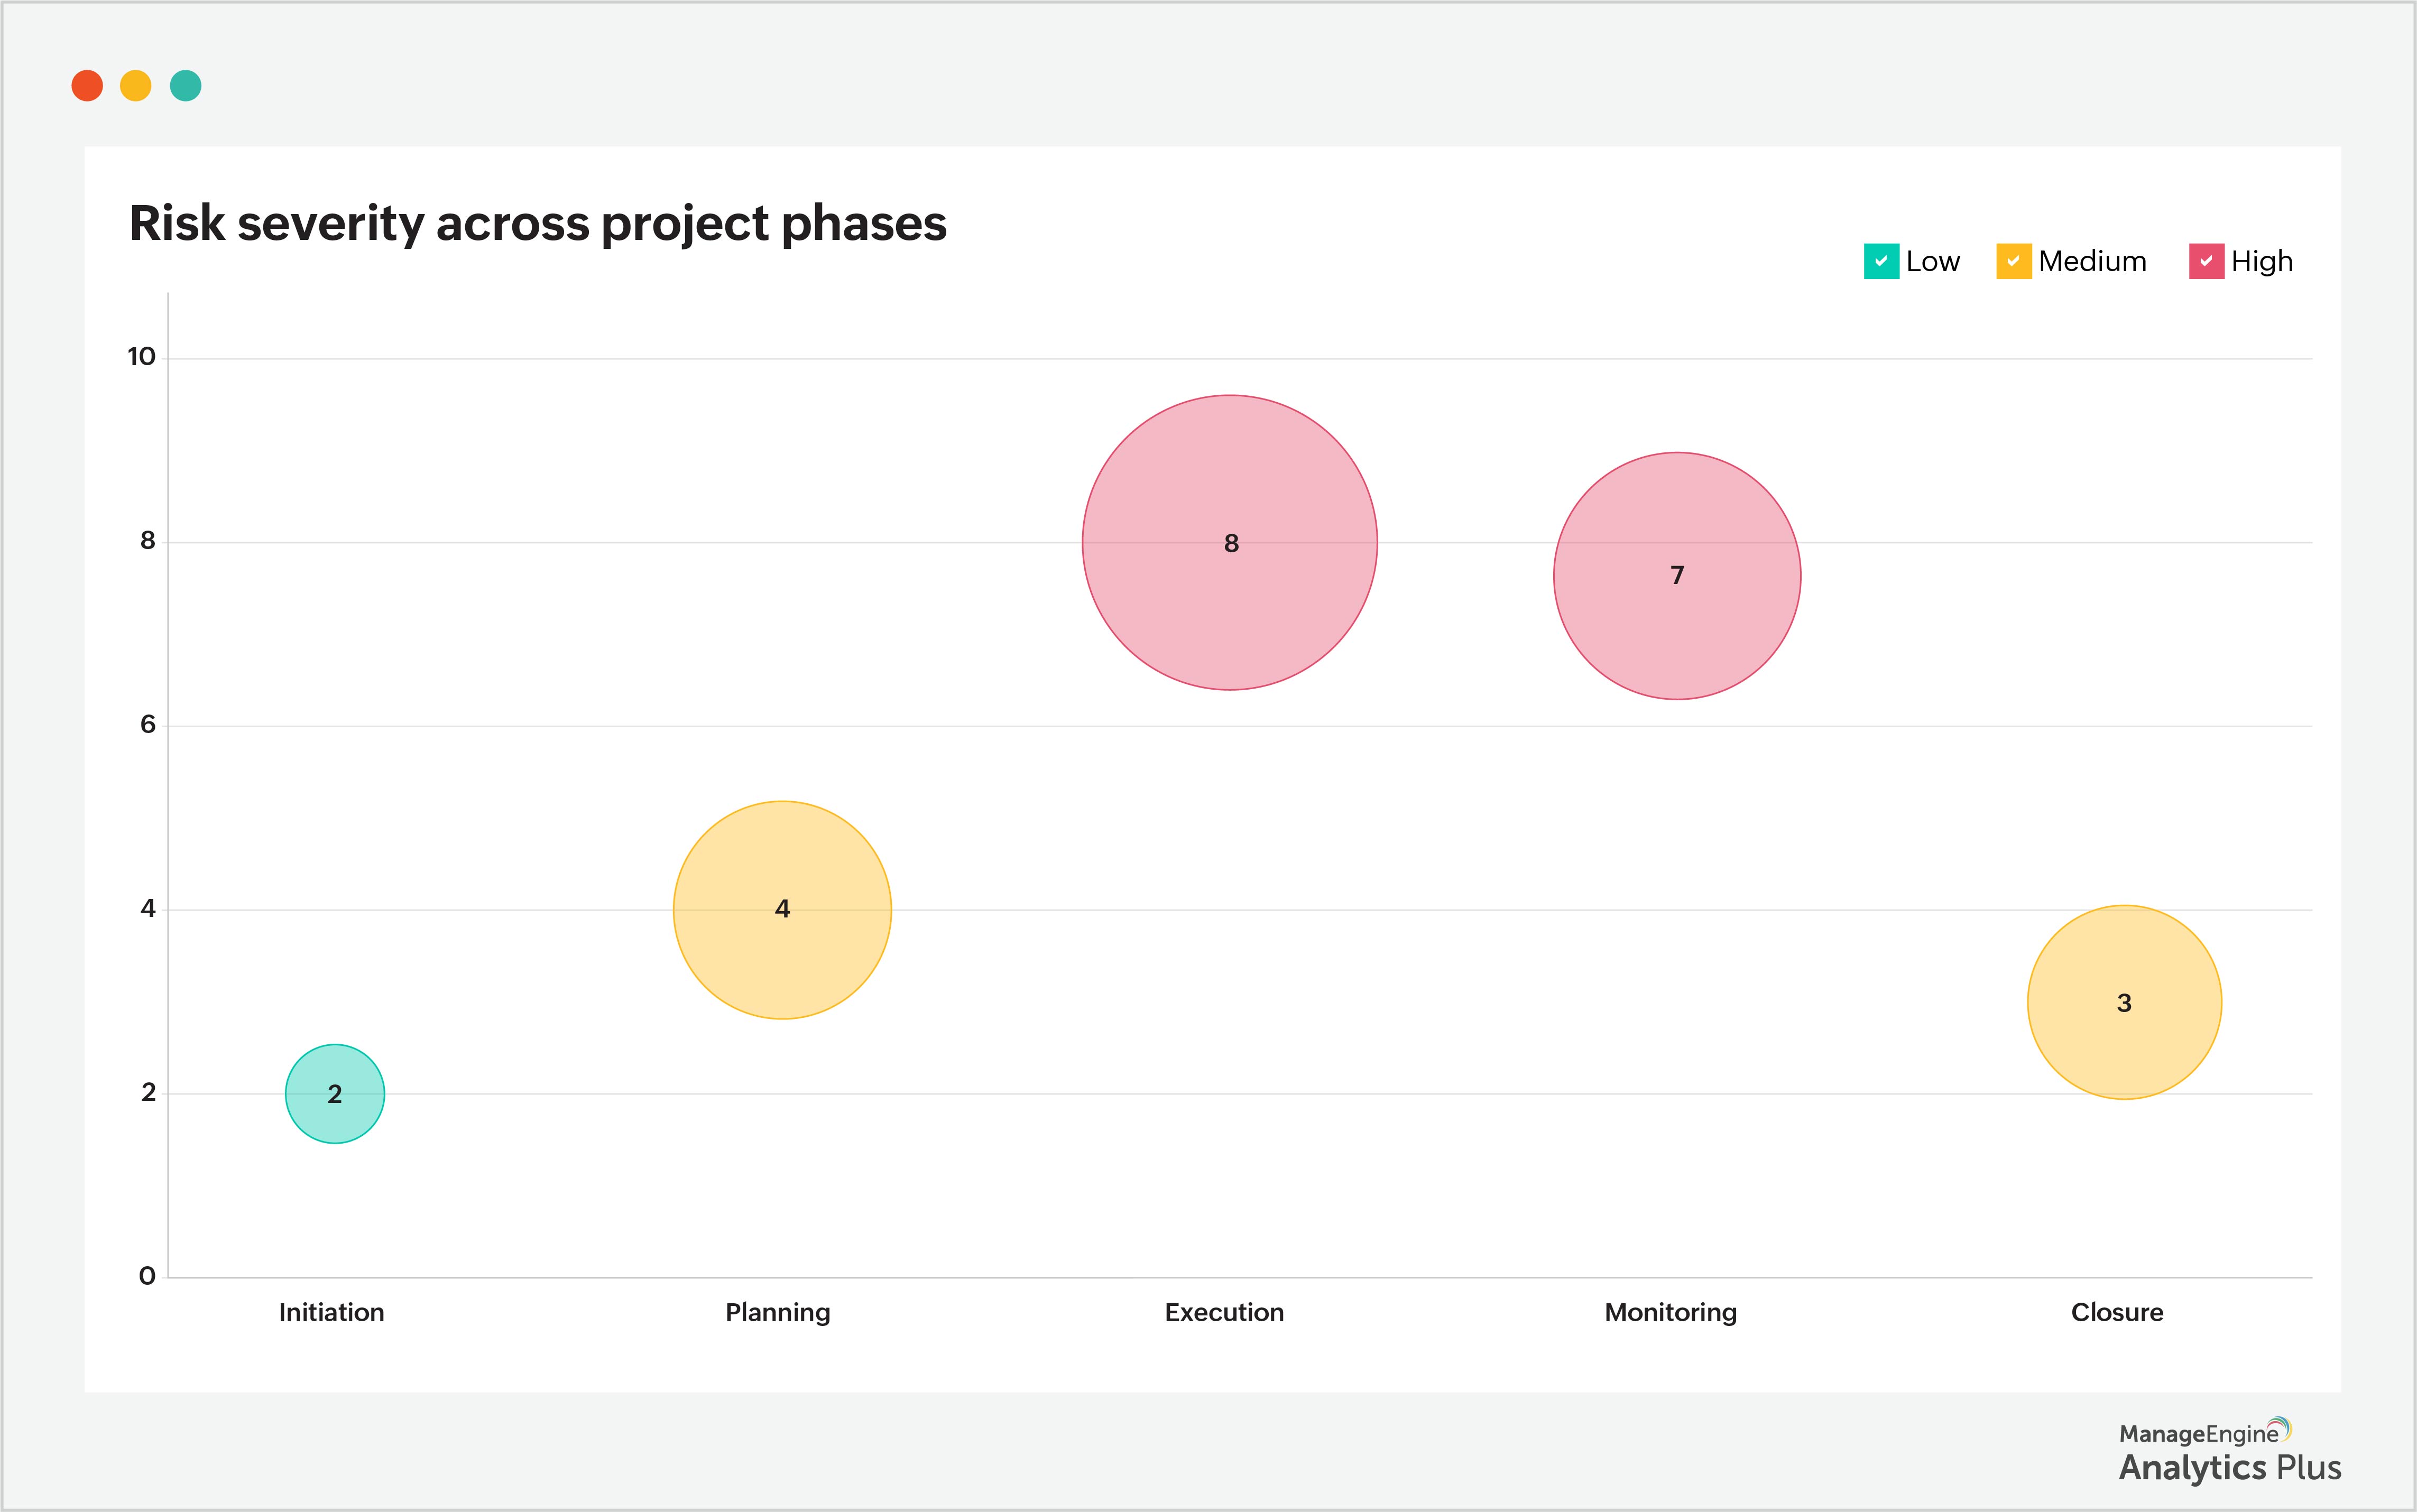
Task: Select the Closure axis label
Action: click(2118, 1312)
